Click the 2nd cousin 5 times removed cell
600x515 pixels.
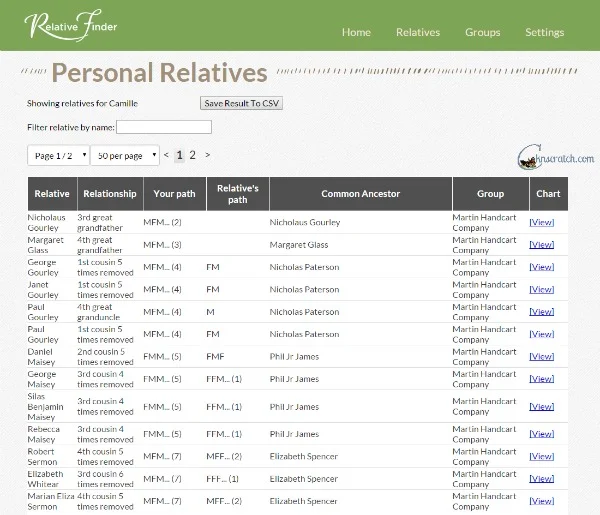(x=105, y=357)
